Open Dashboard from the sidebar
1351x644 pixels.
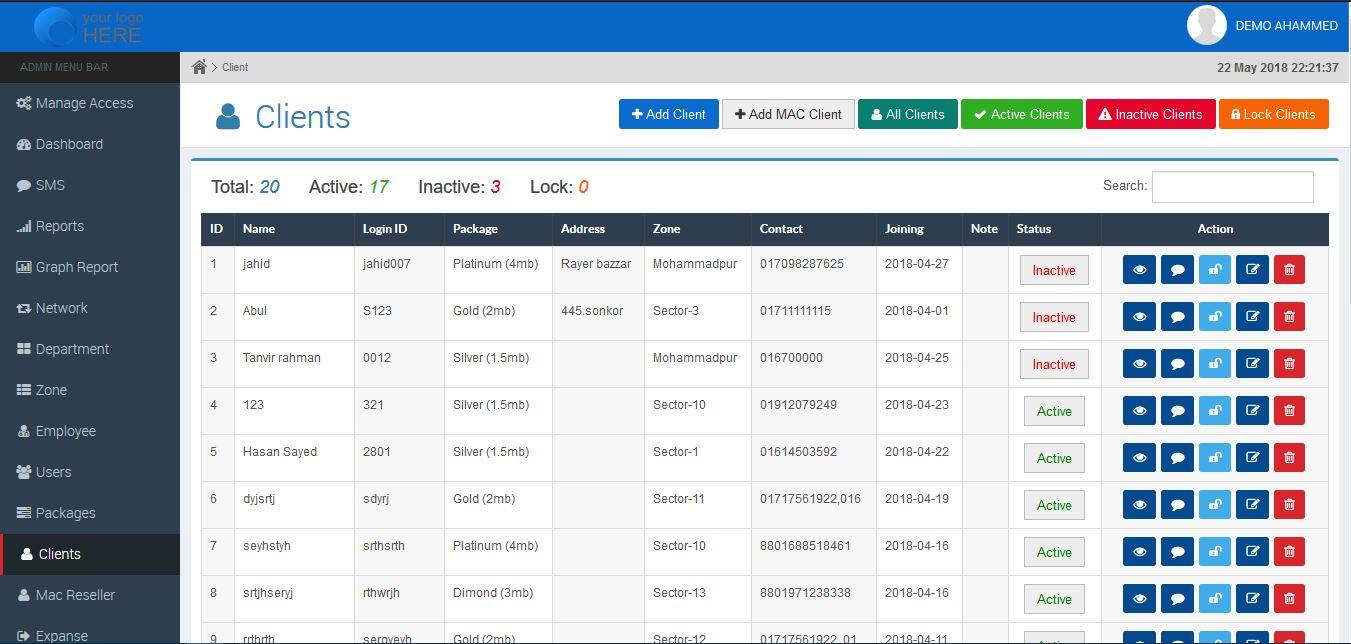point(69,144)
